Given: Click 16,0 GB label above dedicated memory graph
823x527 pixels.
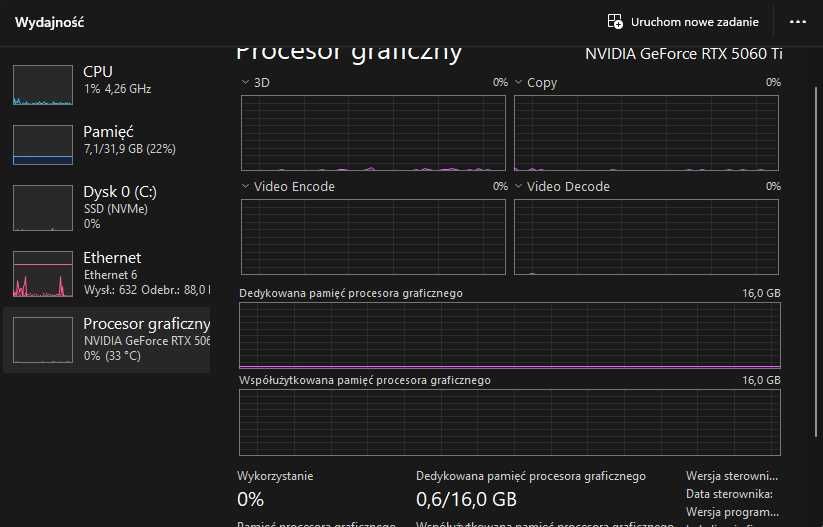Looking at the screenshot, I should 761,293.
